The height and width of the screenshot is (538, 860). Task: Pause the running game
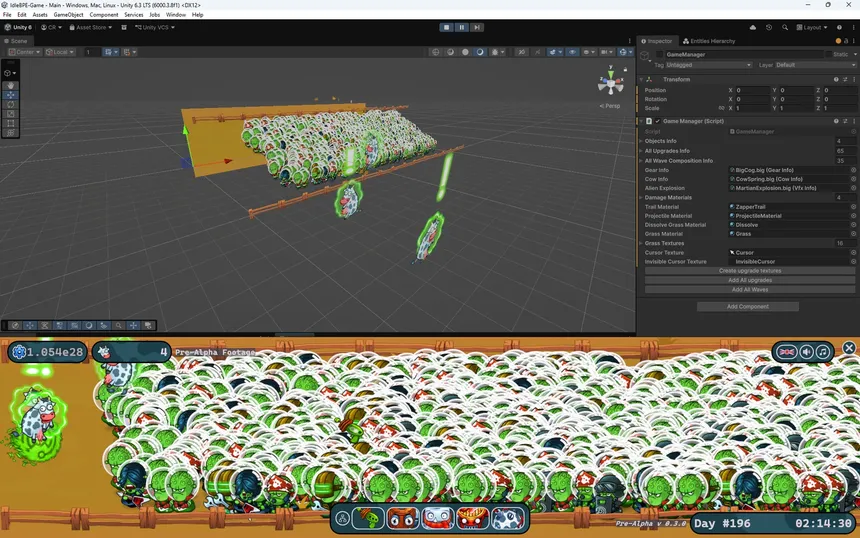[x=461, y=27]
